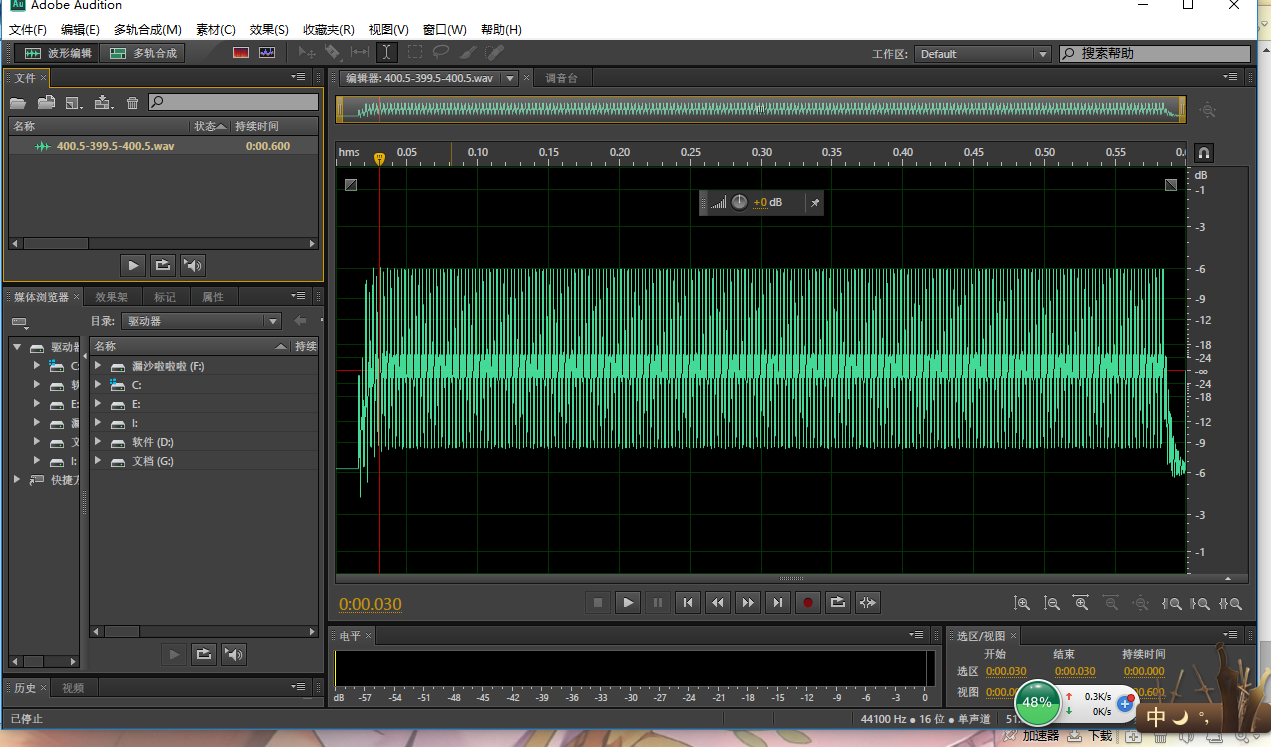The width and height of the screenshot is (1271, 747).
Task: Expand the 软件 (D:) drive
Action: pos(98,442)
